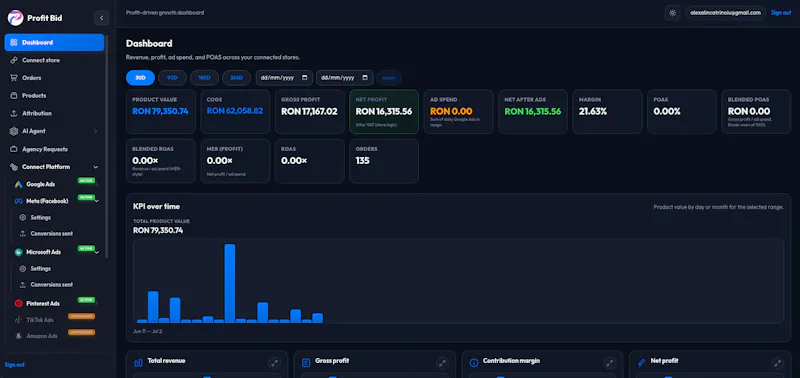Screen dimensions: 800x378
Task: Open the Dashboard menu item
Action: [x=54, y=42]
